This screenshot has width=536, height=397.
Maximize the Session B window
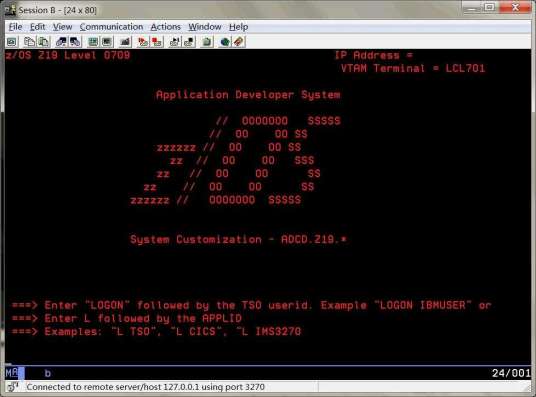pyautogui.click(x=490, y=8)
